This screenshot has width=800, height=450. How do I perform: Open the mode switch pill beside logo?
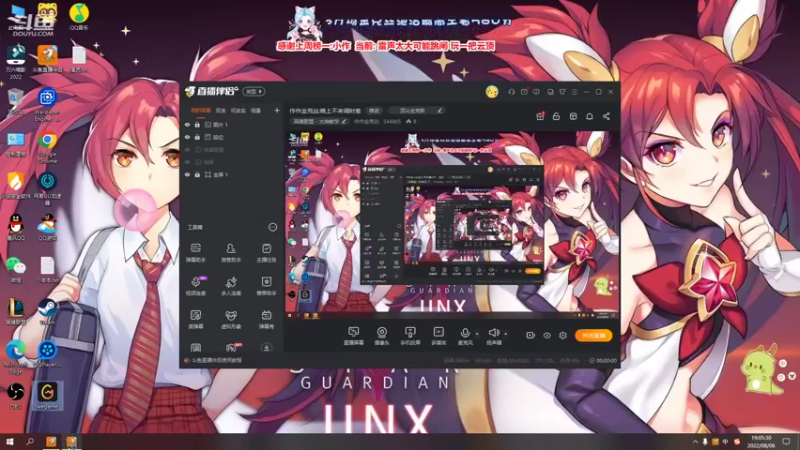[x=254, y=92]
